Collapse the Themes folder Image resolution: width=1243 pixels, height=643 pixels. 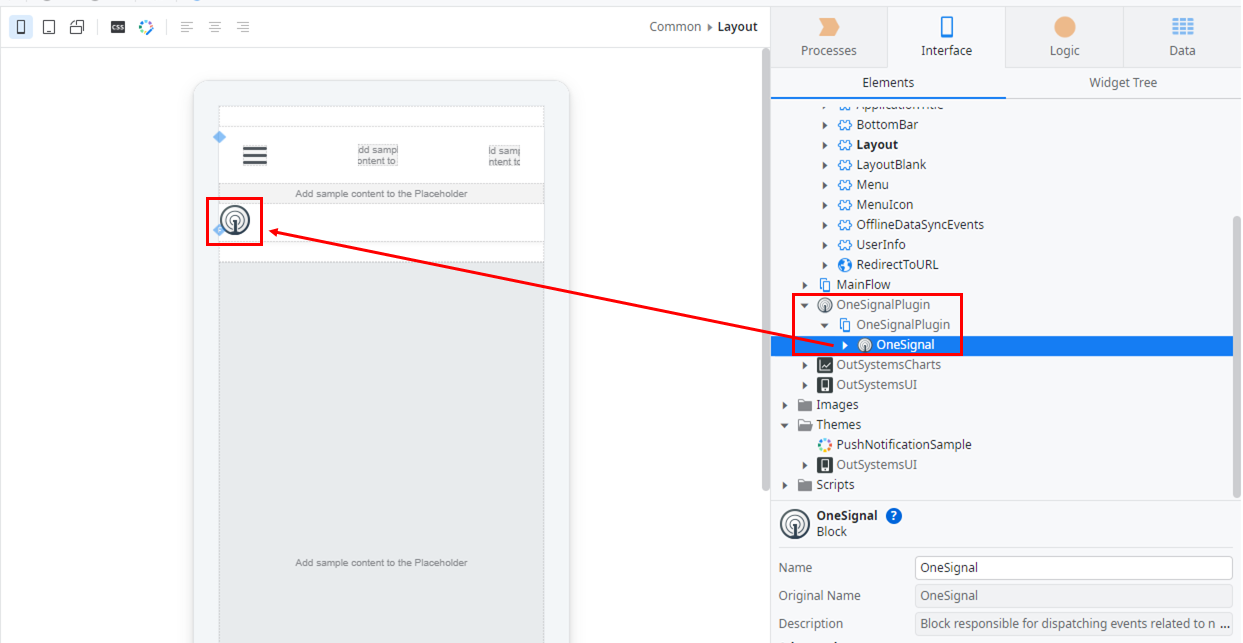coord(785,425)
